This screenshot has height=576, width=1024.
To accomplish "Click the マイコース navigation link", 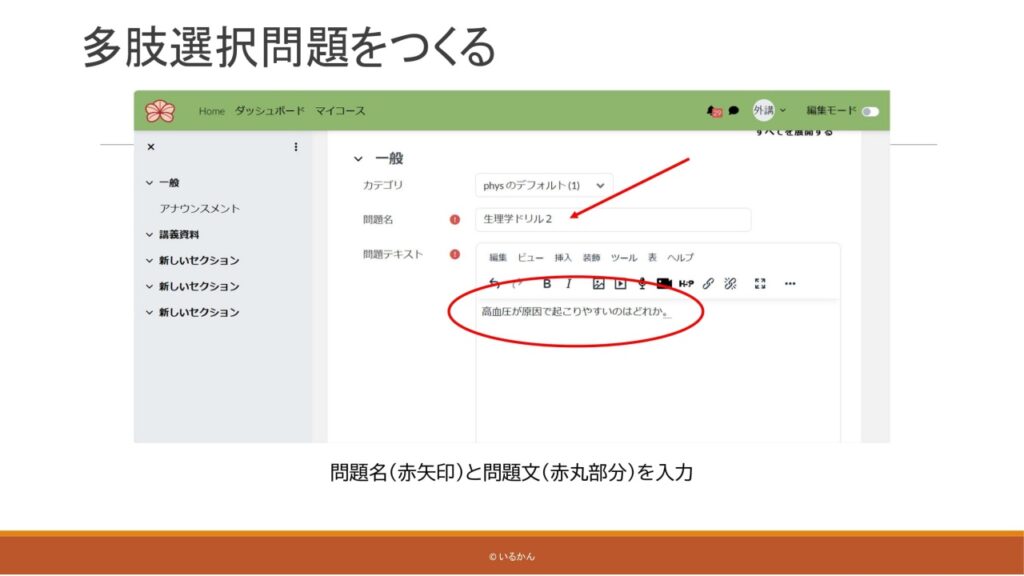I will [x=340, y=111].
